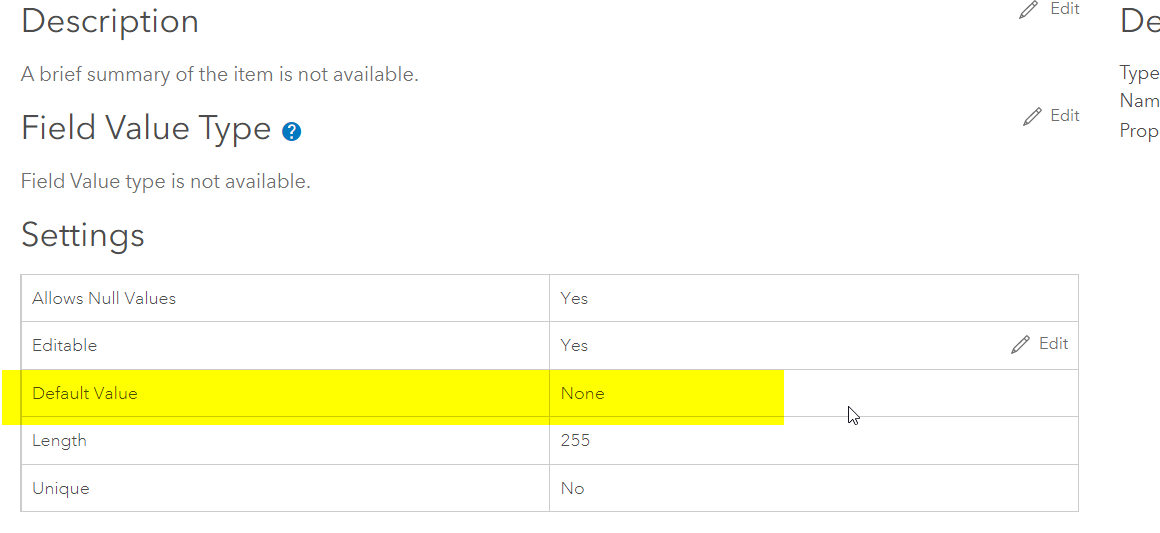Click the Type label in right panel

point(1139,72)
